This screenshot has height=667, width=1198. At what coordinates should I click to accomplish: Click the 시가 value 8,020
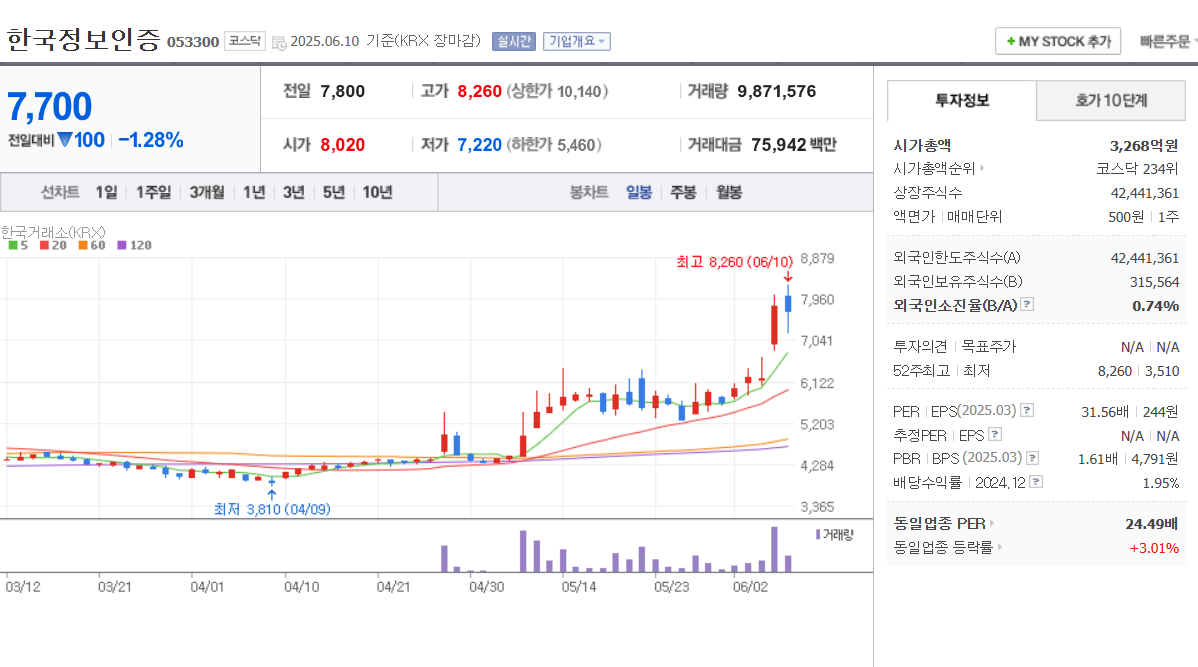click(342, 144)
